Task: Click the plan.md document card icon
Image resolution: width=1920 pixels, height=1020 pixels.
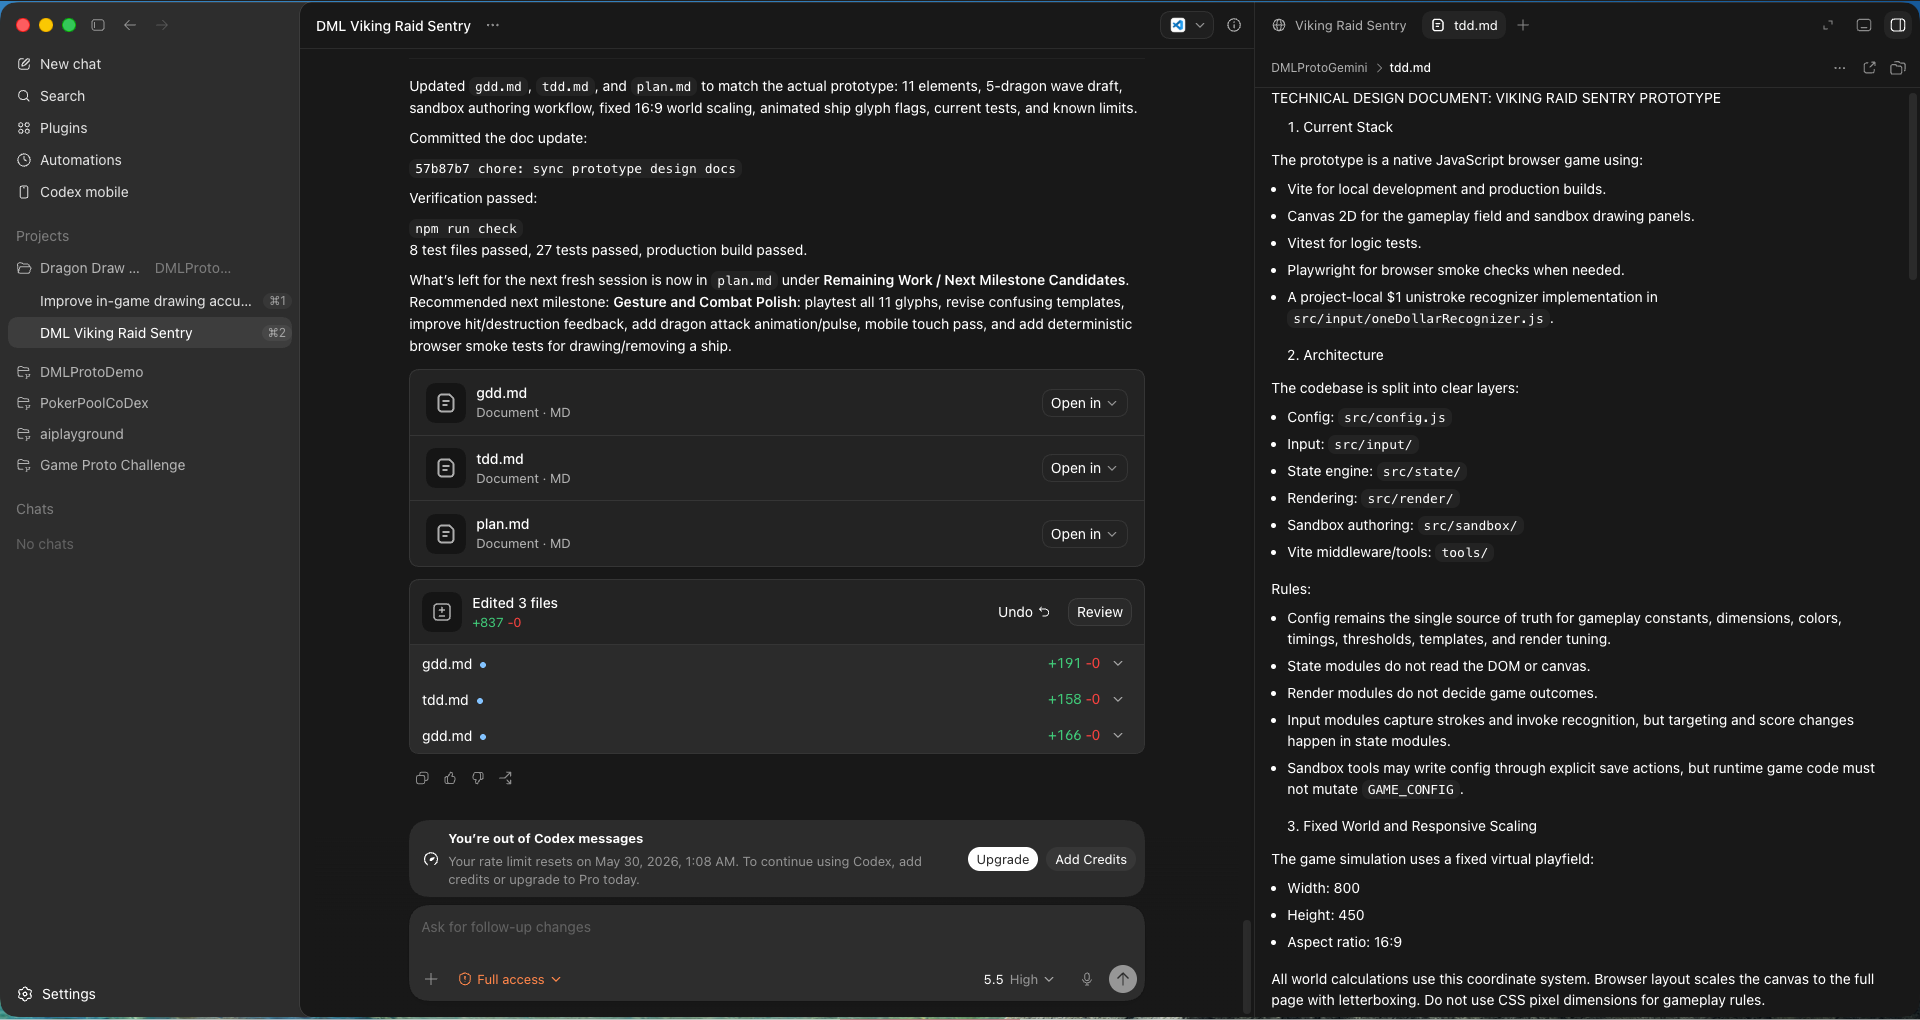Action: [446, 534]
